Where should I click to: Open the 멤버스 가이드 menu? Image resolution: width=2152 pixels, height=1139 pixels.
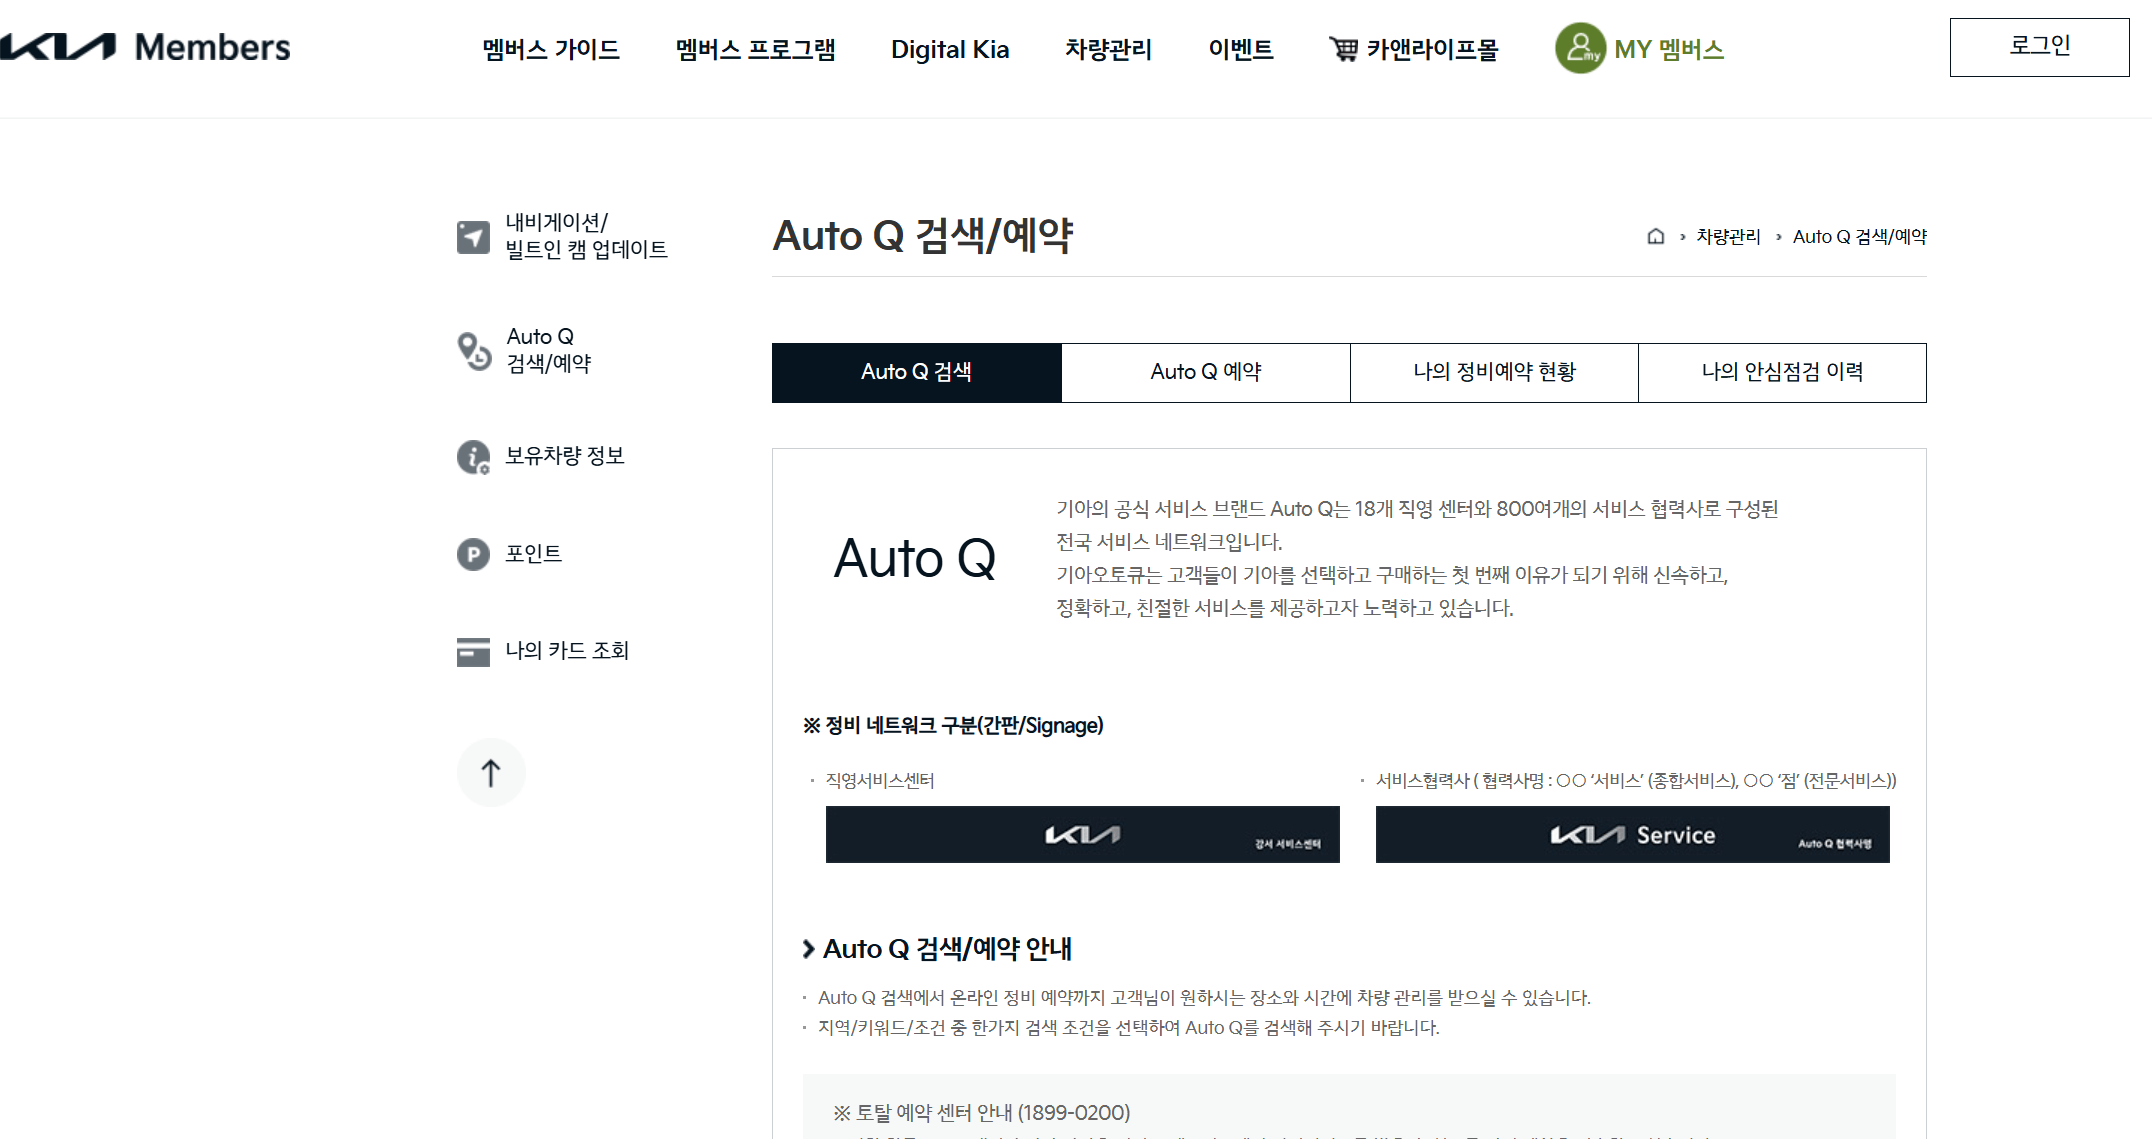(550, 48)
